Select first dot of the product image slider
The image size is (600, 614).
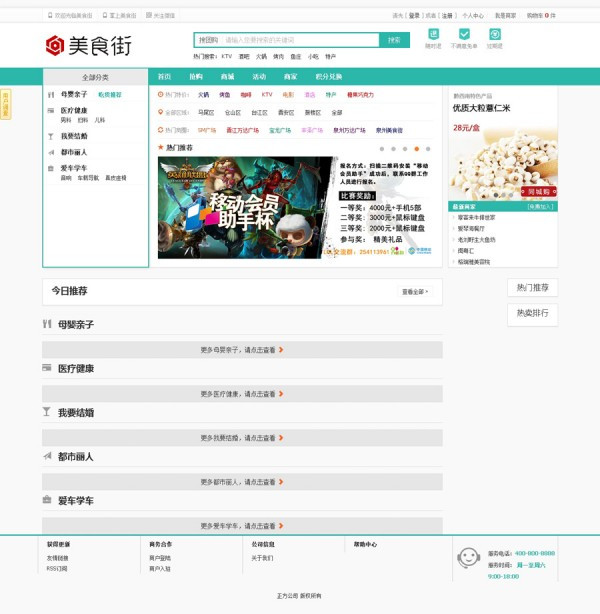point(496,195)
